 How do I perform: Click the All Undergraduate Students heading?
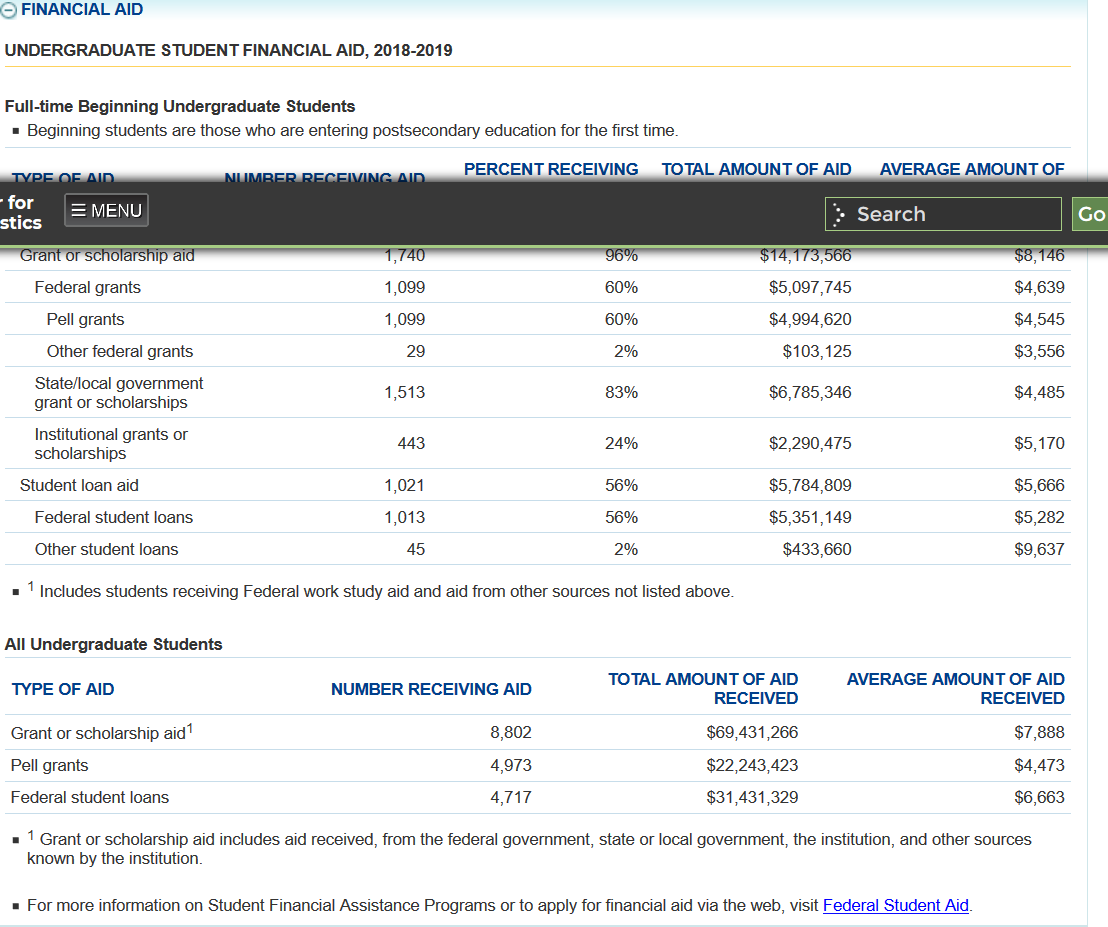(114, 645)
